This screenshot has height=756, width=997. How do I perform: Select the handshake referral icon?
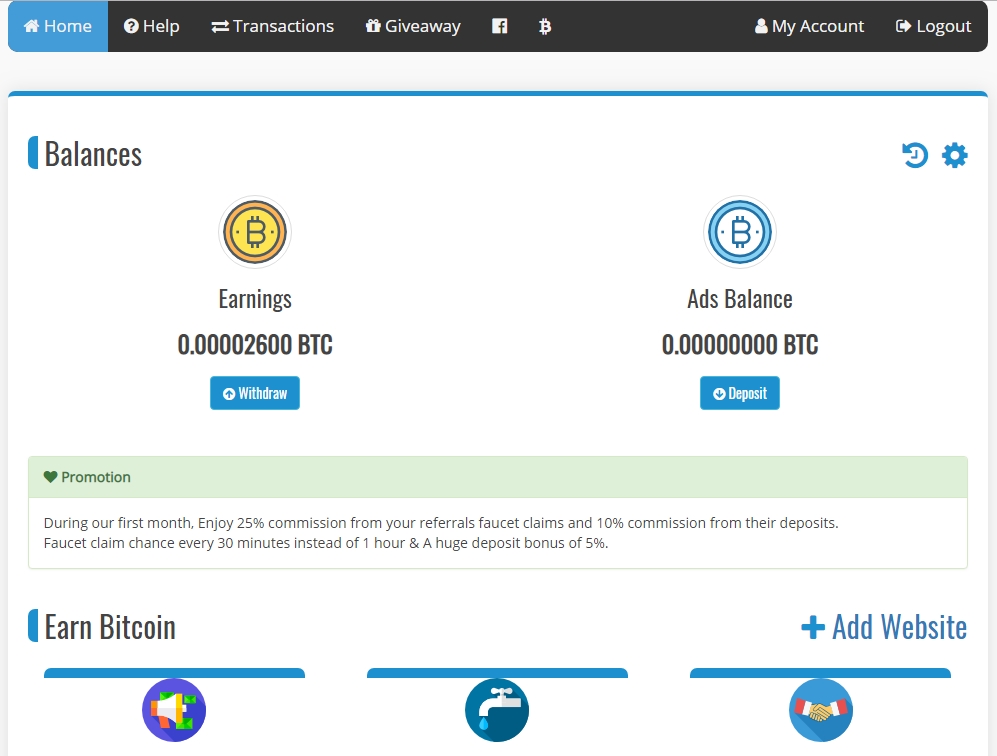820,710
